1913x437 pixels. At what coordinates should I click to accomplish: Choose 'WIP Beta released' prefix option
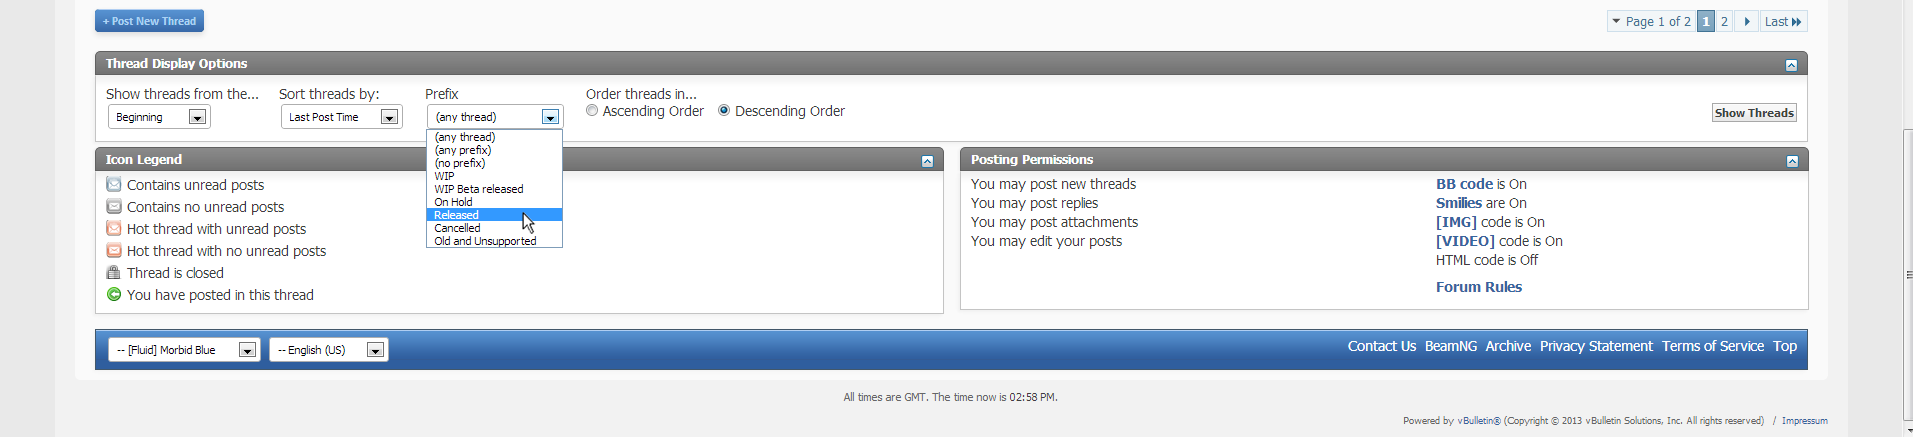[x=494, y=189]
